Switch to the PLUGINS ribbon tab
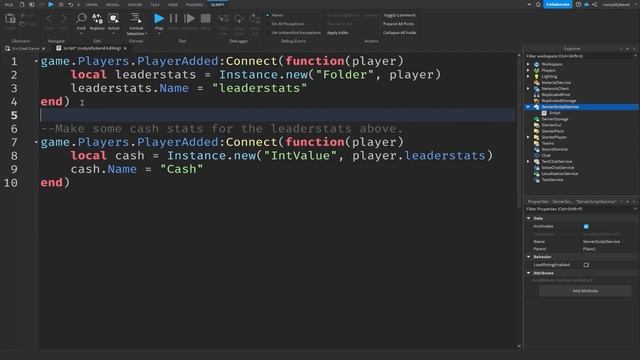 point(194,4)
